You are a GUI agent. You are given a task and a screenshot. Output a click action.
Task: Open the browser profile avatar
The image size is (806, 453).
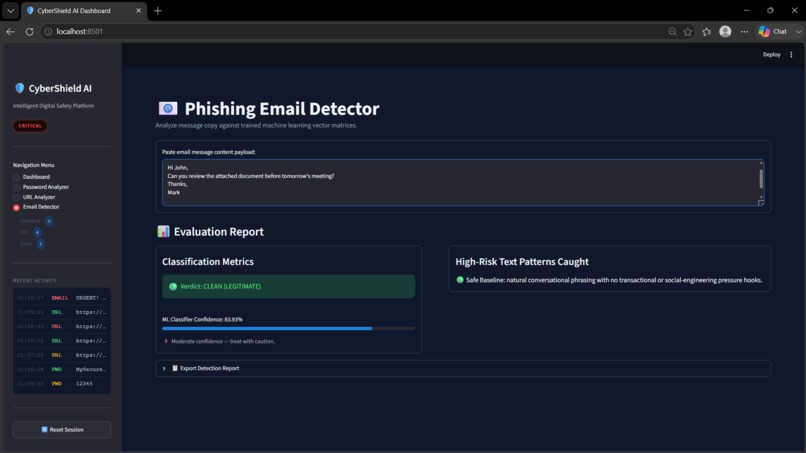click(x=725, y=31)
